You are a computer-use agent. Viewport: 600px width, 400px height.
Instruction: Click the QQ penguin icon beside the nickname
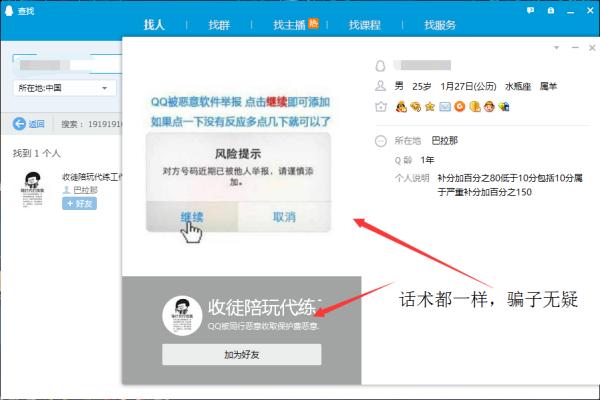point(380,66)
